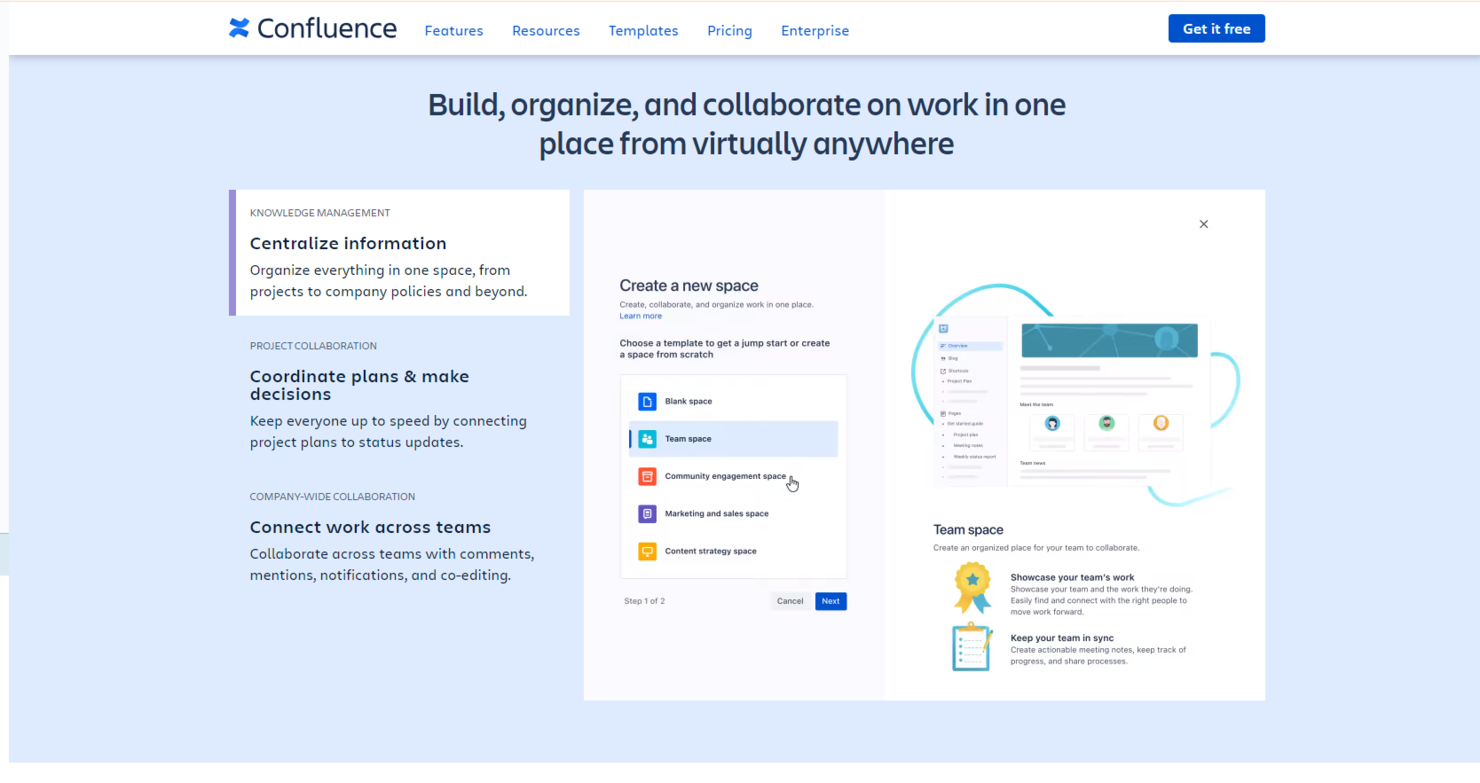Screen dimensions: 1480x783
Task: Click the Content strategy space icon
Action: 647,551
